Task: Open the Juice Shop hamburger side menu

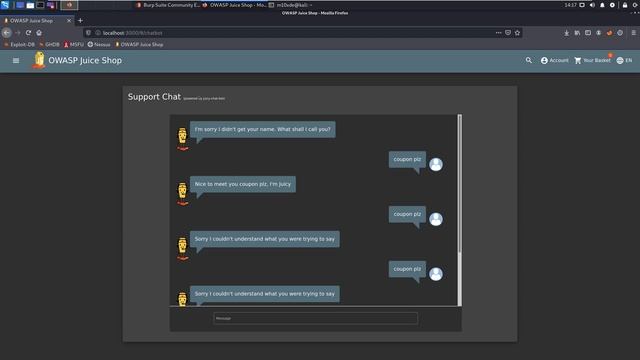Action: [x=16, y=60]
